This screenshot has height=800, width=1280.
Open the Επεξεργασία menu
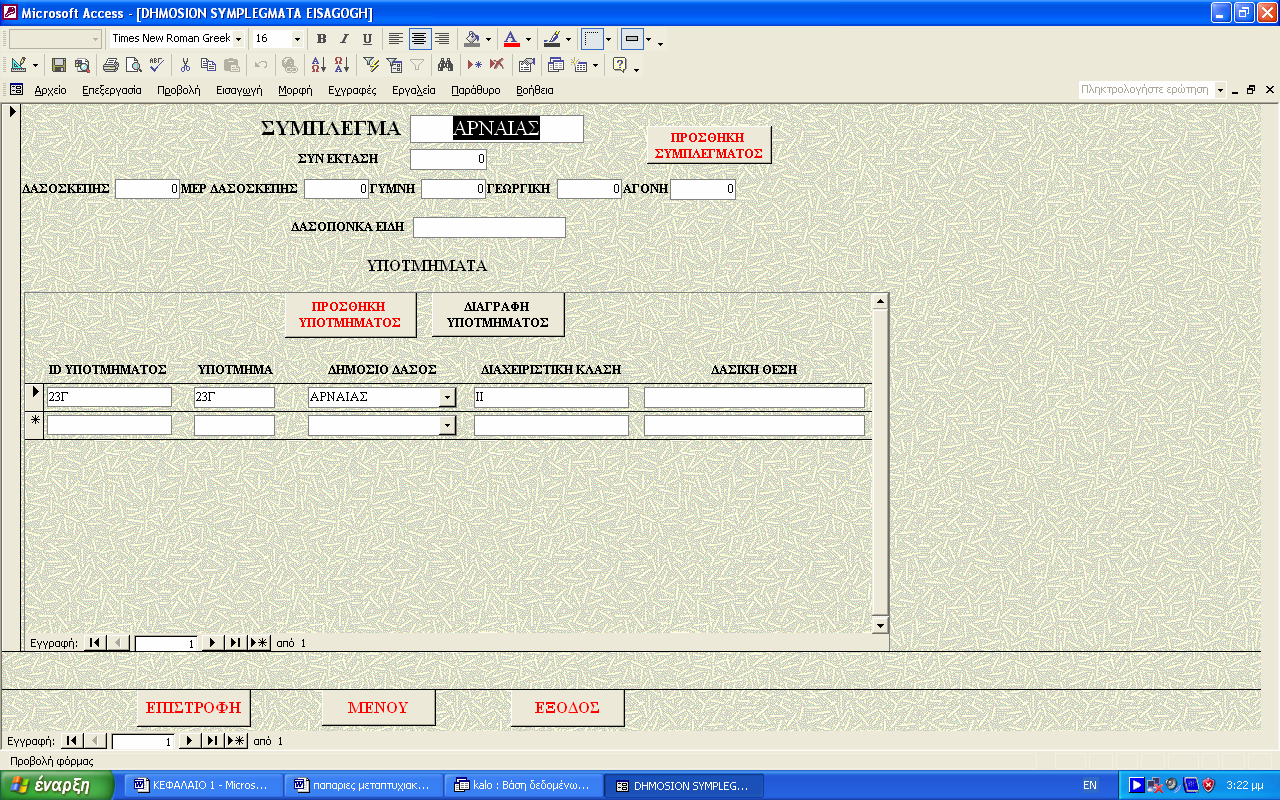click(x=112, y=90)
